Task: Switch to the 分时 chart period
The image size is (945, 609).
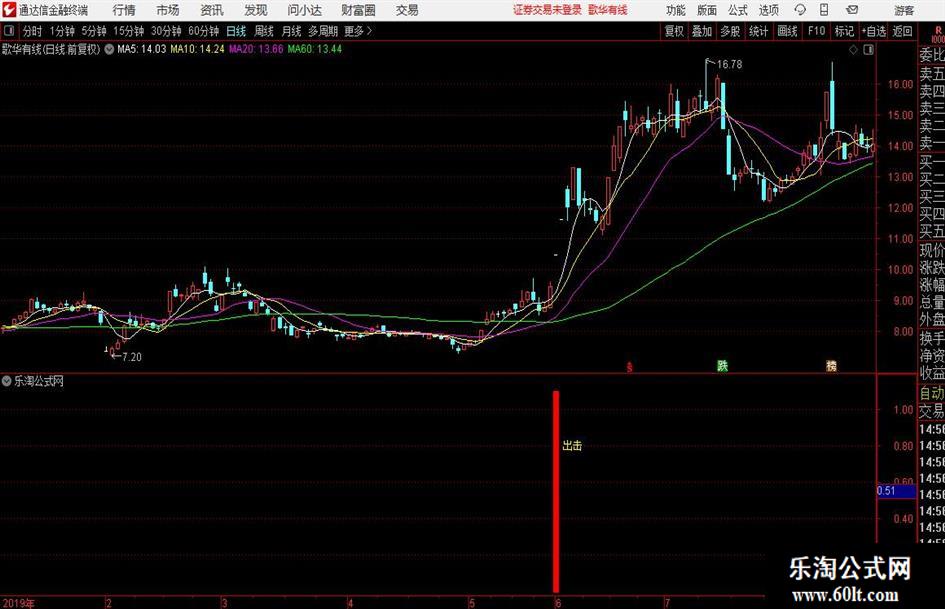Action: pyautogui.click(x=32, y=31)
